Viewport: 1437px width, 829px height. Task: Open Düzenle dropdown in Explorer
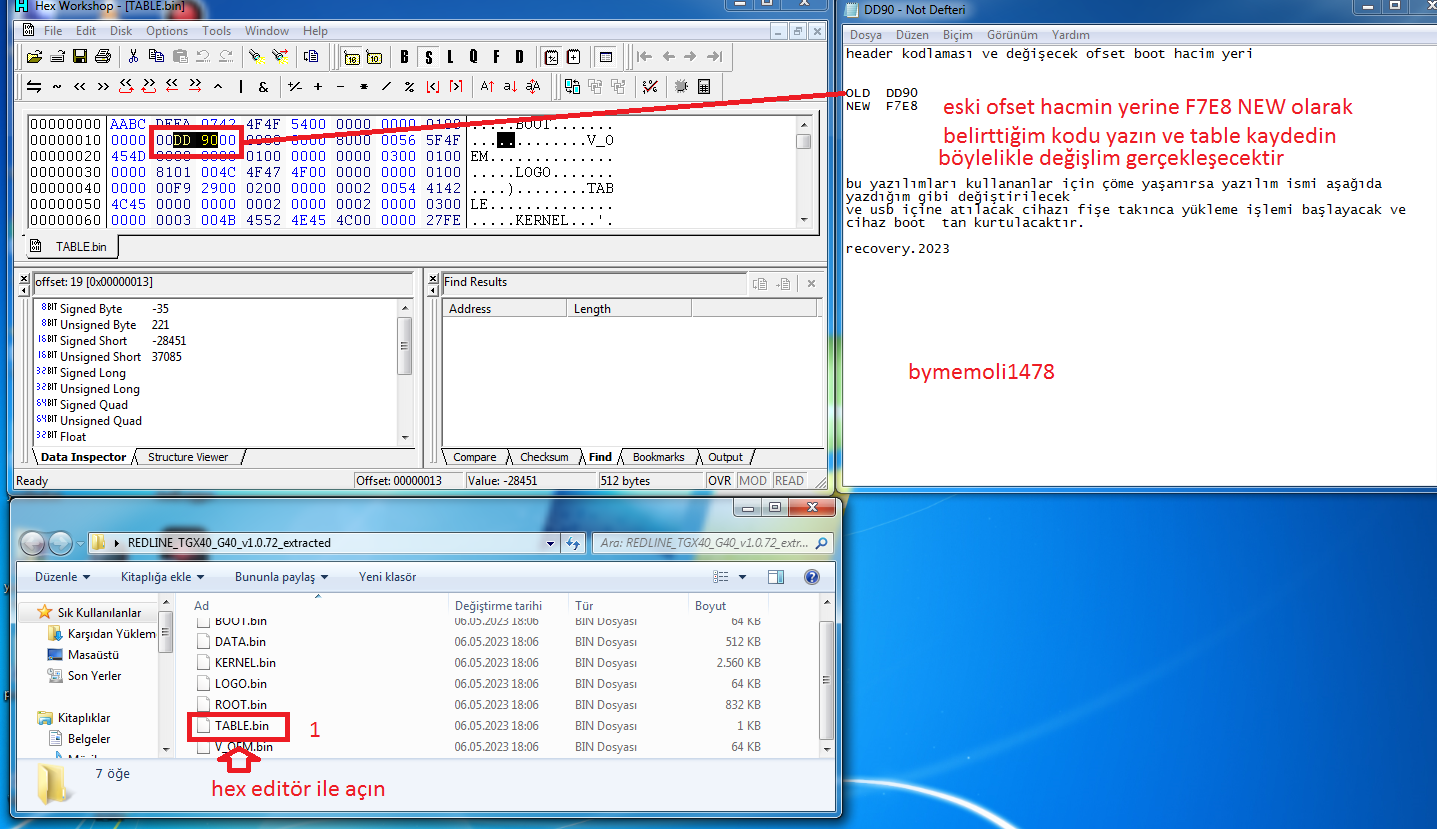[x=62, y=577]
